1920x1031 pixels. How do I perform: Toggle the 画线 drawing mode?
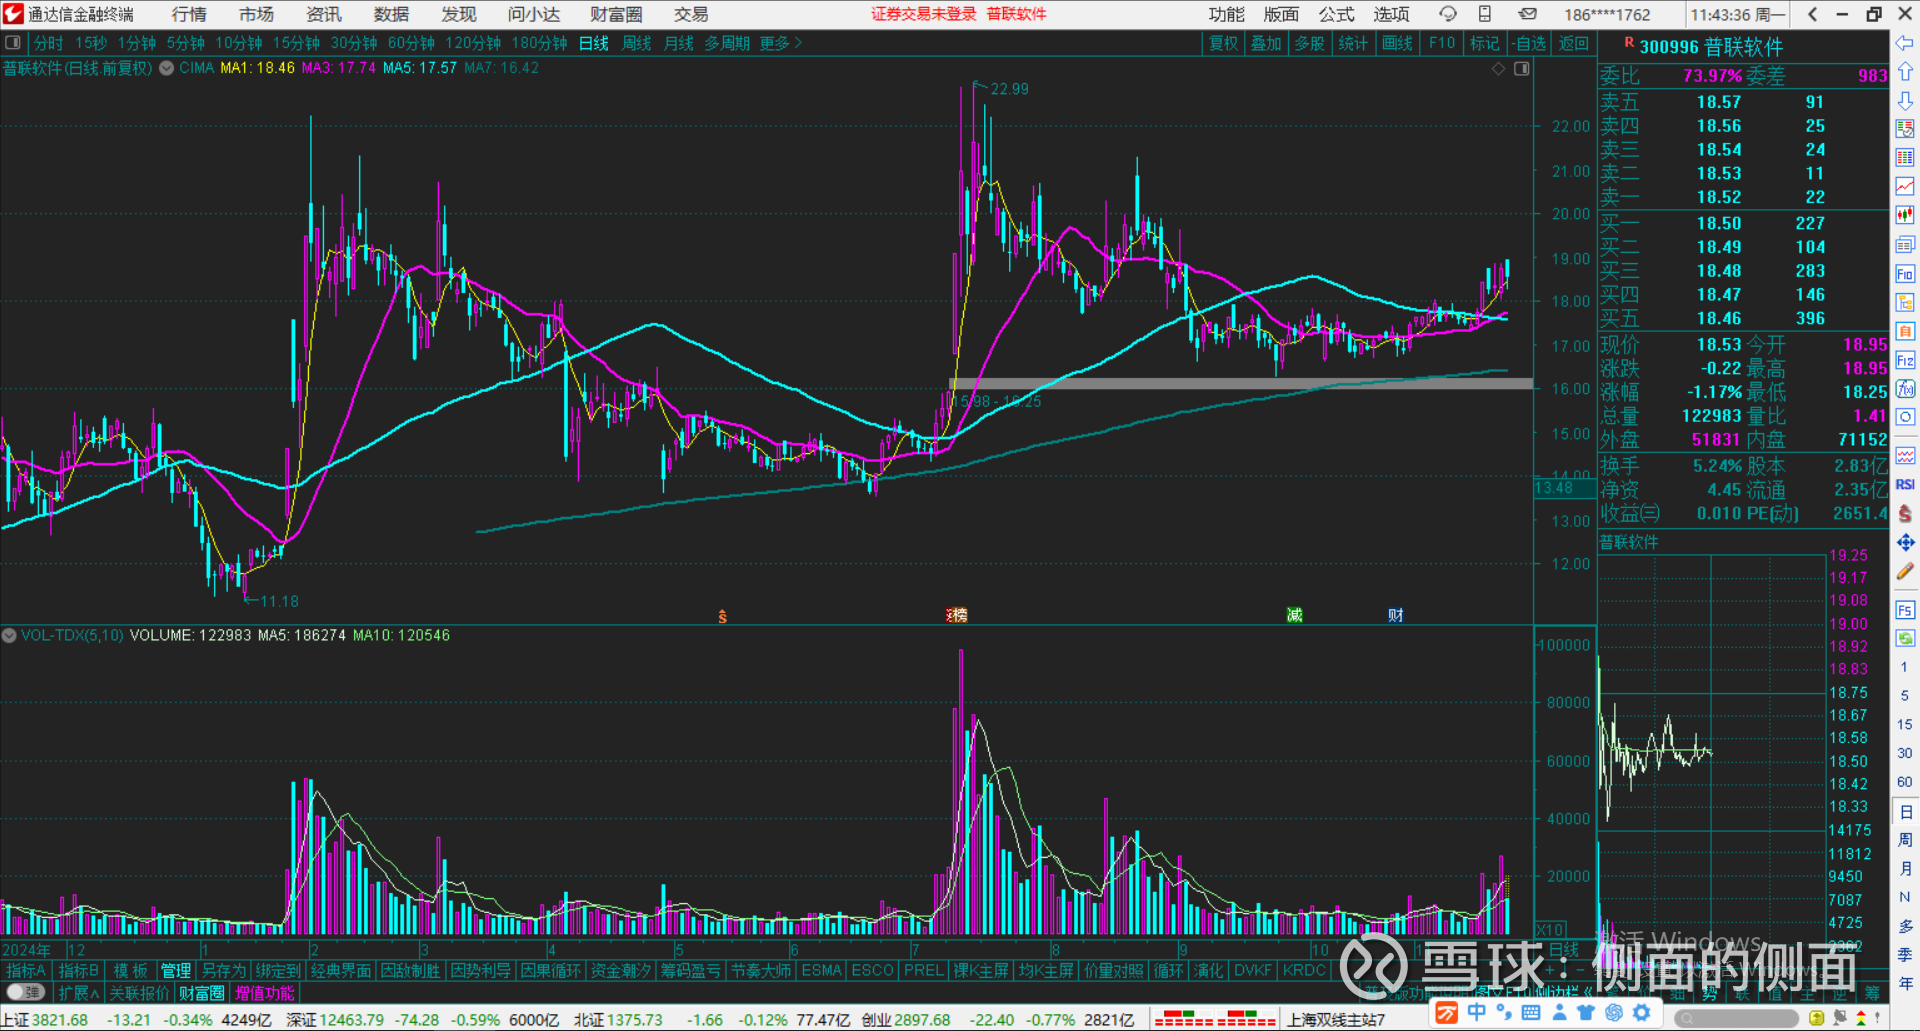coord(1397,43)
